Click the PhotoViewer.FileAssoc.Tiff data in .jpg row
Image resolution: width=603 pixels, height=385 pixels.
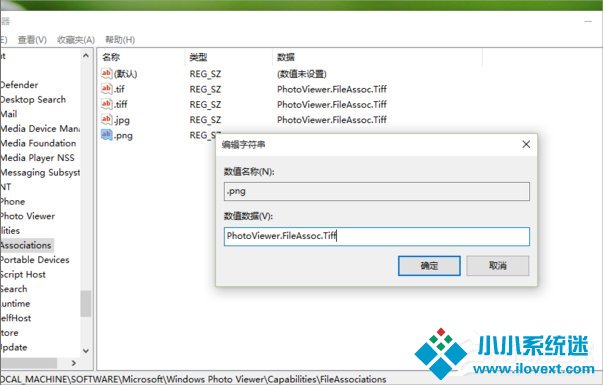[x=332, y=120]
